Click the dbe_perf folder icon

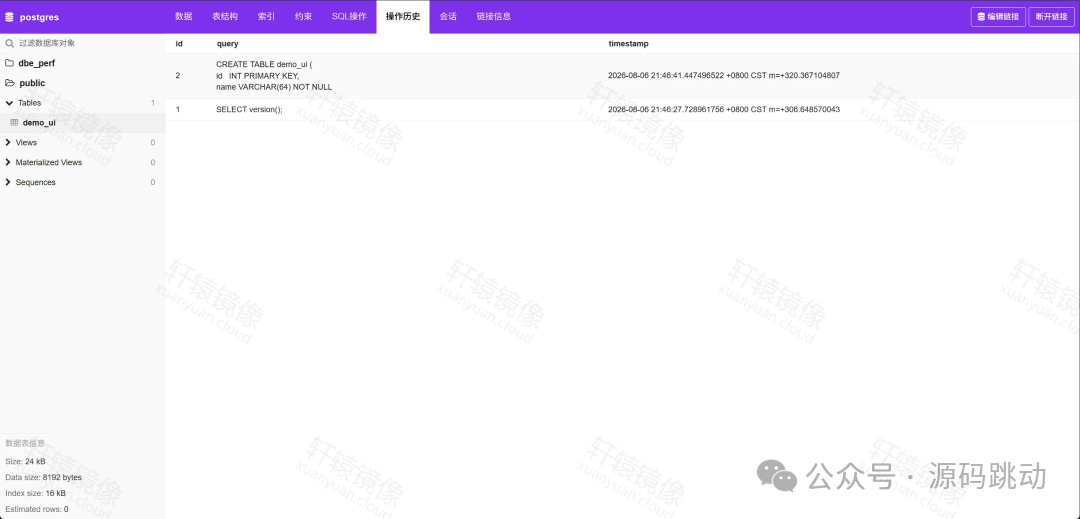[x=10, y=63]
